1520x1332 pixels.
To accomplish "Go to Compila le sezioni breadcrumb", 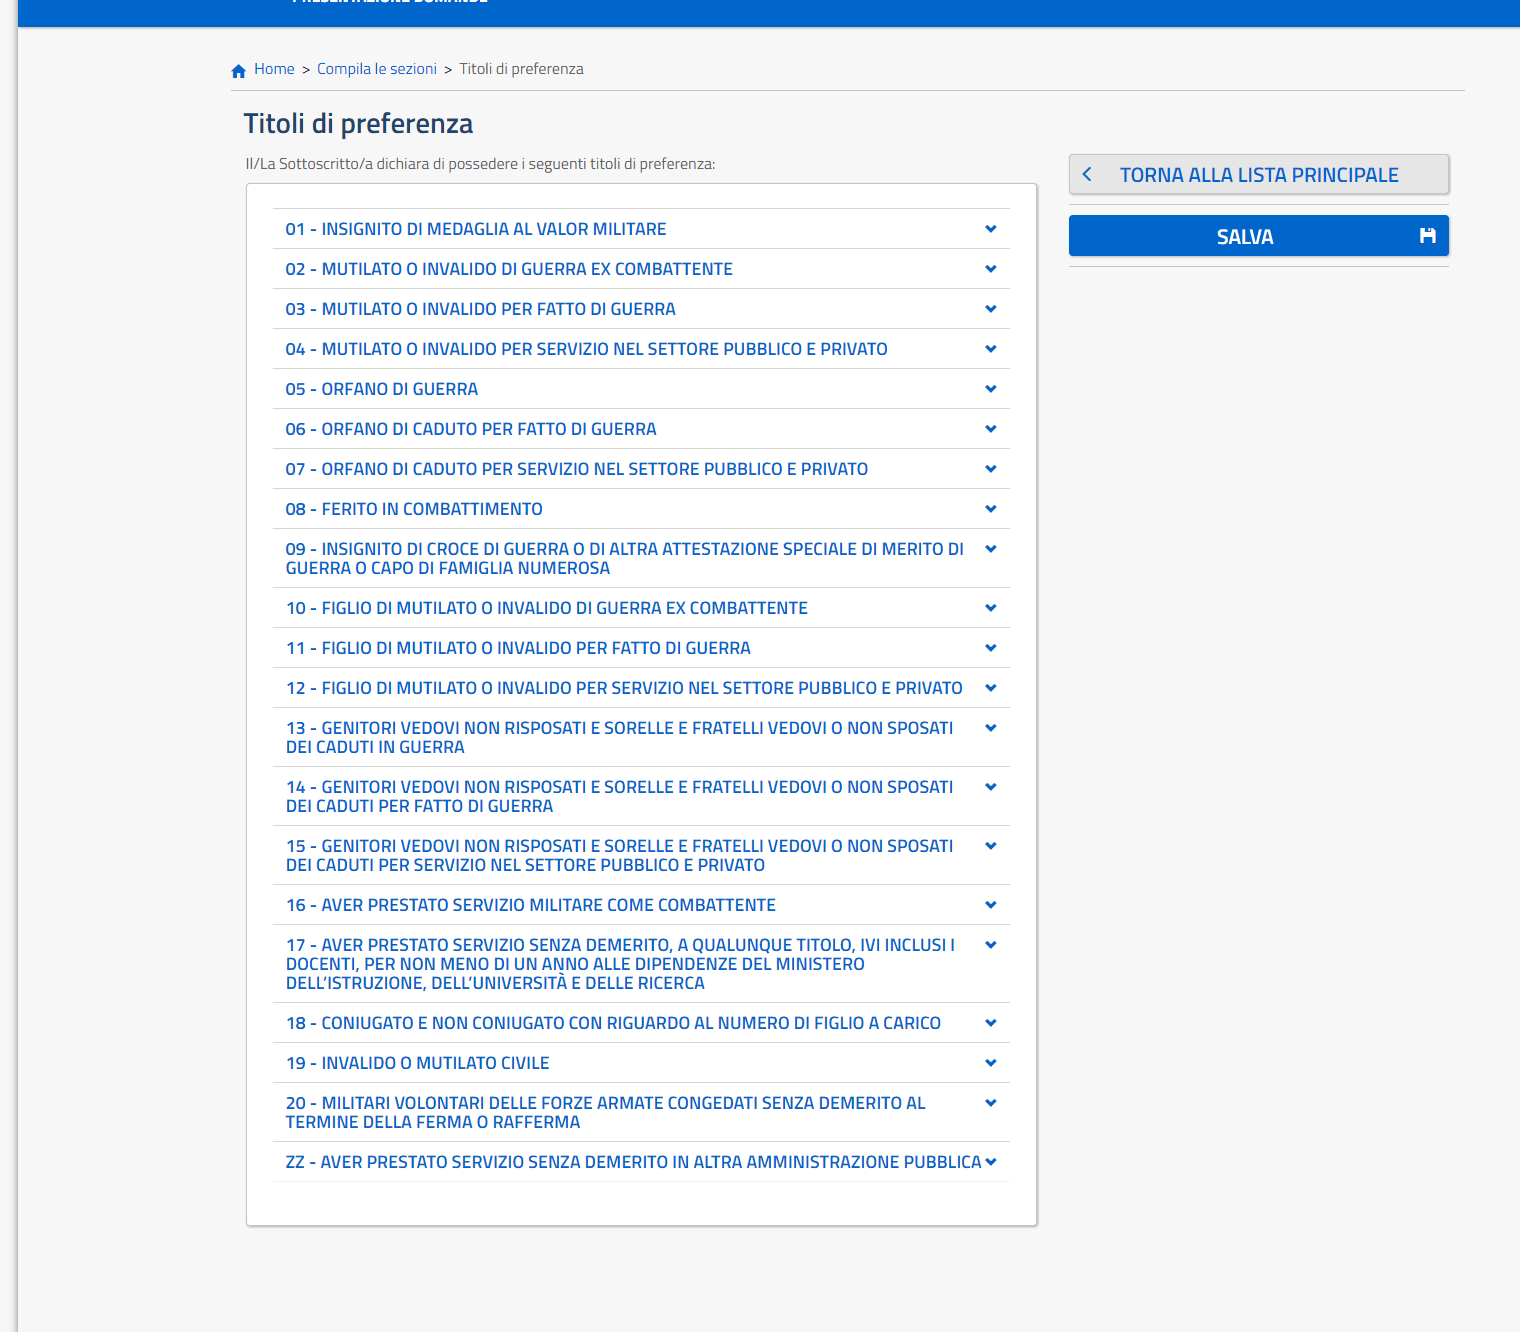I will [377, 69].
